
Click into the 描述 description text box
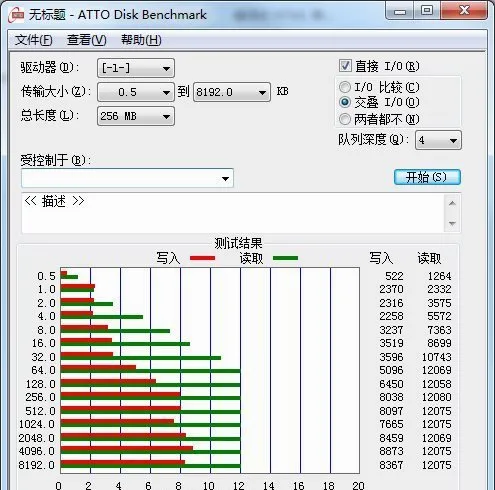coord(233,213)
